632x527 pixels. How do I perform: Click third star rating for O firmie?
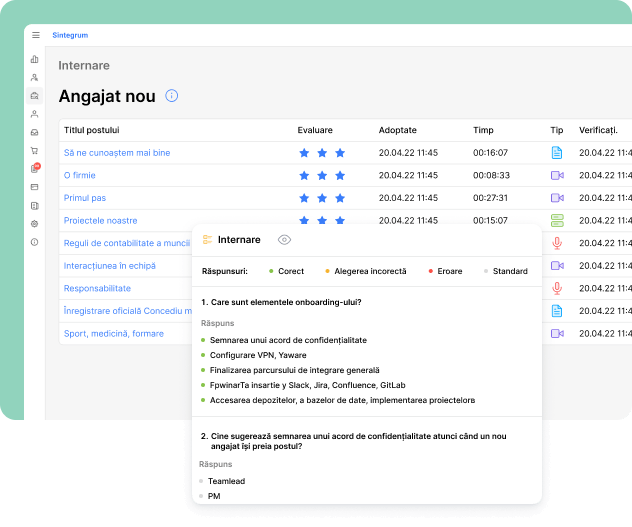click(x=340, y=175)
